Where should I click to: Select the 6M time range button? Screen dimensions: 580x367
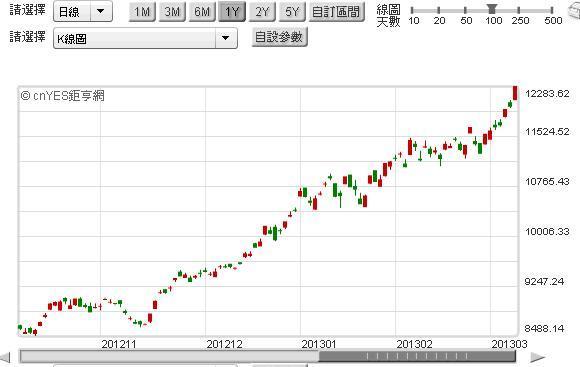click(x=202, y=11)
